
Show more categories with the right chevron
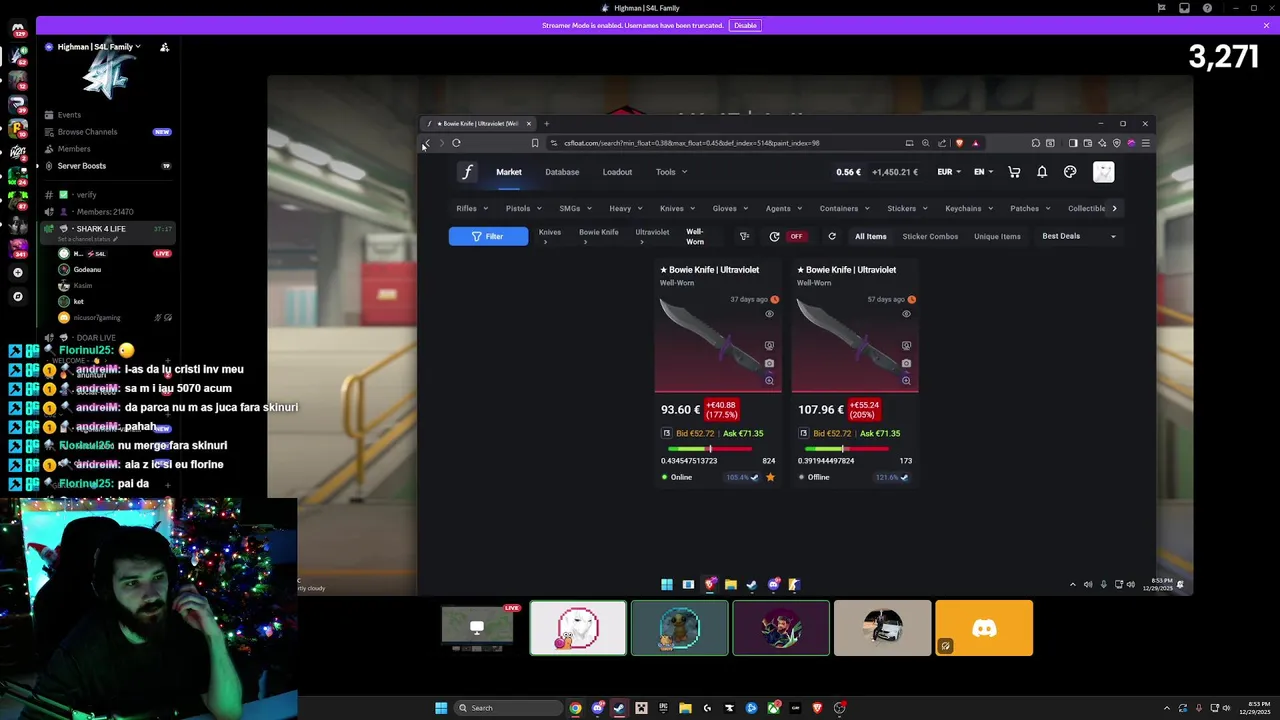point(1114,208)
